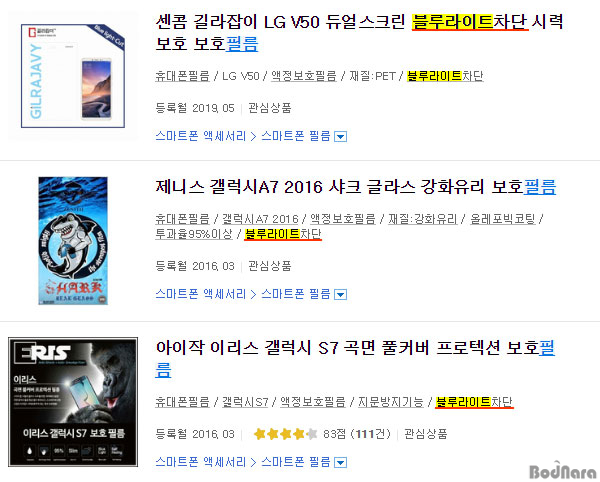Select the 올레포빅코팅 spec tag
600x482 pixels.
click(502, 219)
